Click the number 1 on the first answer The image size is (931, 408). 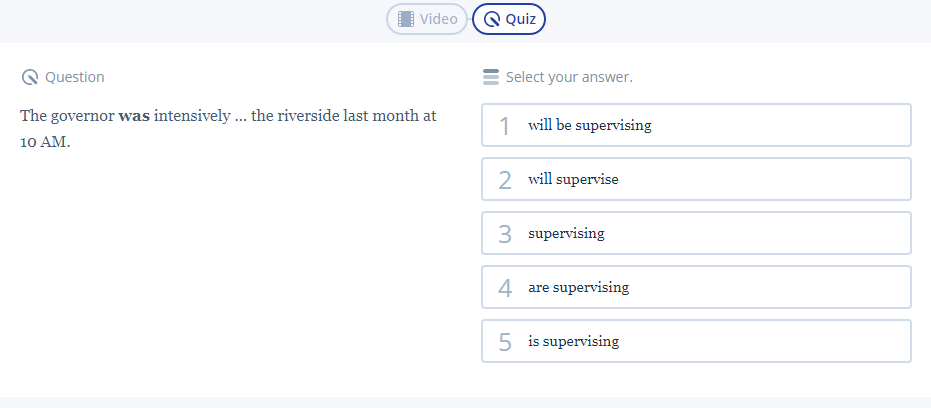tap(505, 126)
